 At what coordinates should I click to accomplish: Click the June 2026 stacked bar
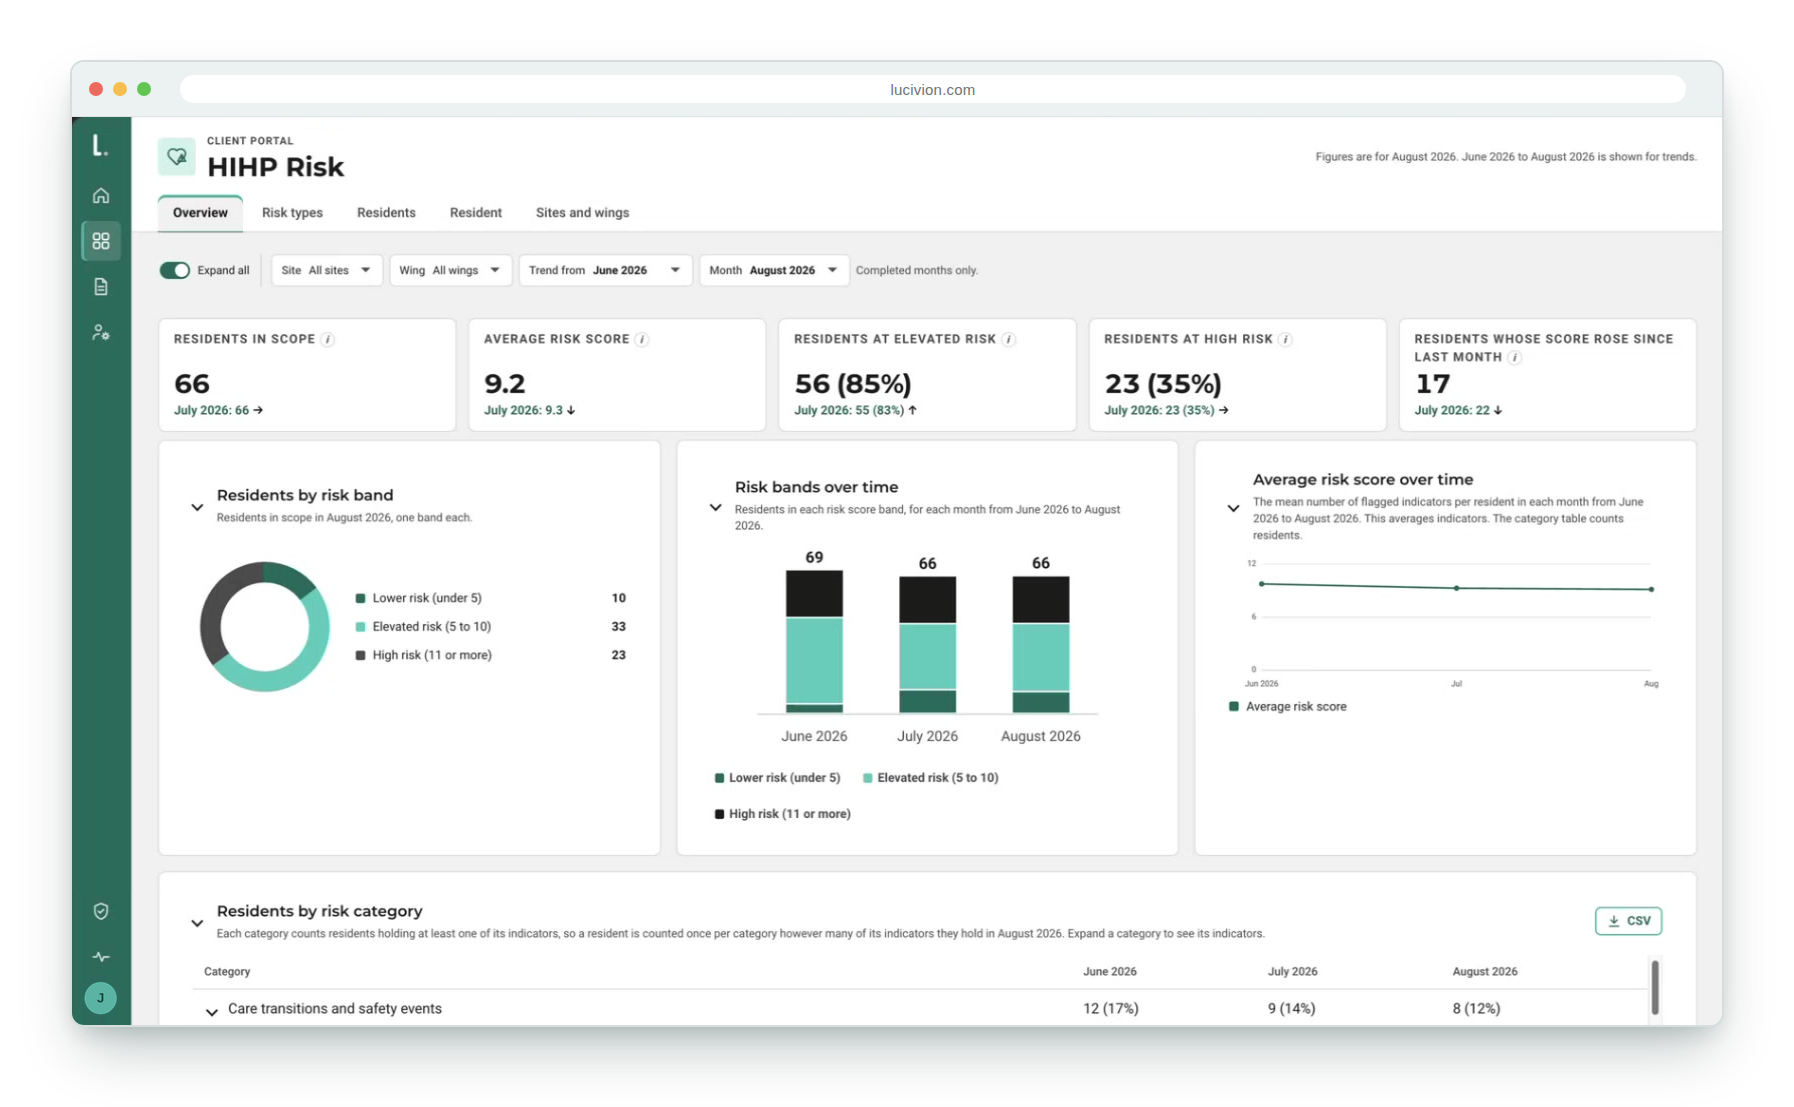click(814, 641)
